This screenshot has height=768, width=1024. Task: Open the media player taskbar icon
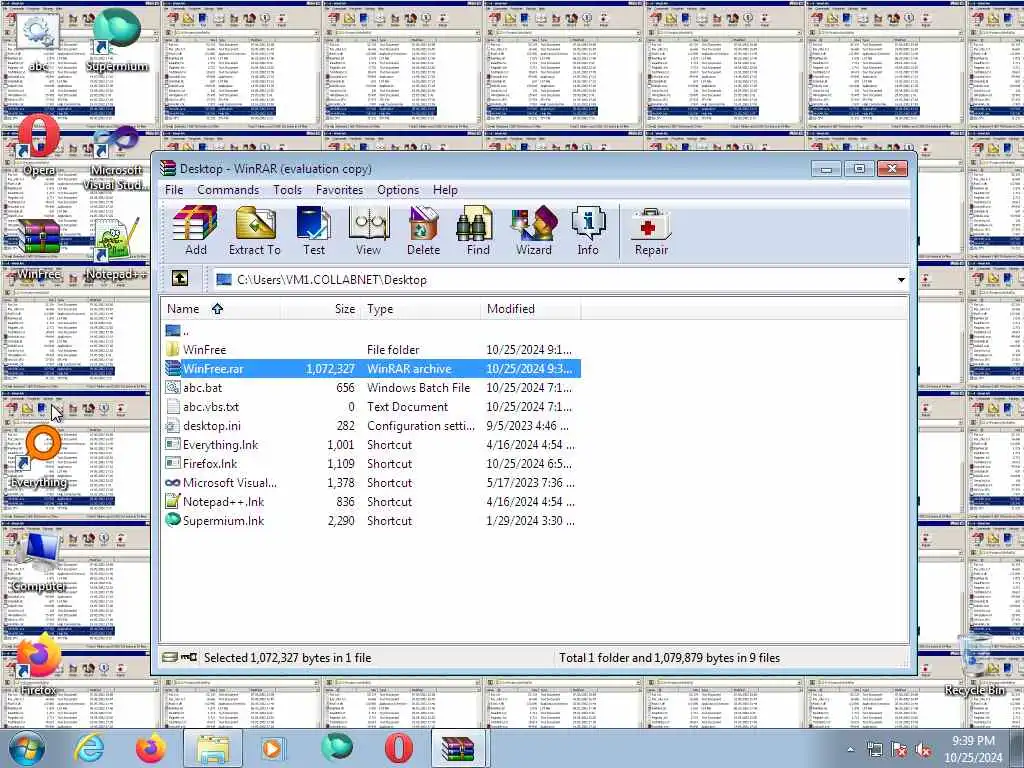pyautogui.click(x=272, y=748)
